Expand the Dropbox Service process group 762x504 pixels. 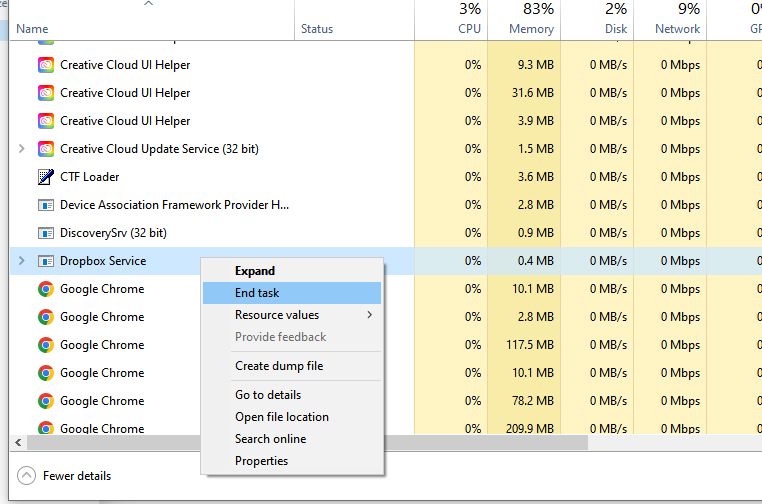(22, 261)
